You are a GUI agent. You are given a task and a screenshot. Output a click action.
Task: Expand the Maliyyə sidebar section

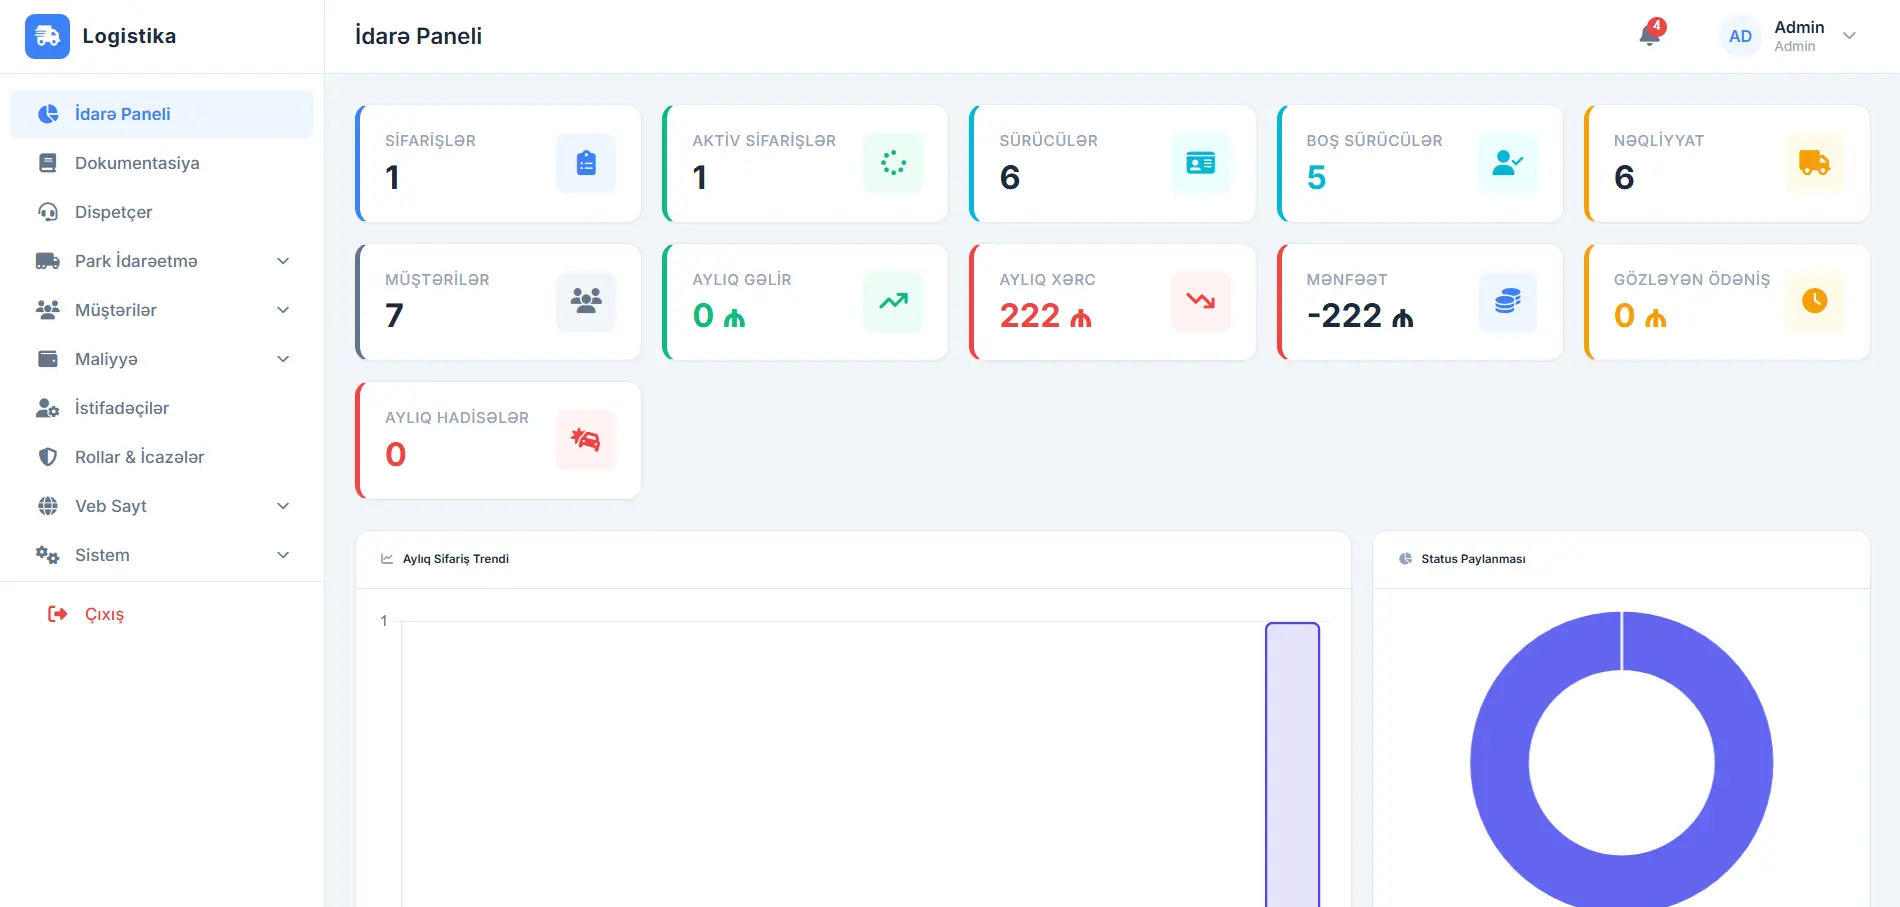click(x=283, y=359)
